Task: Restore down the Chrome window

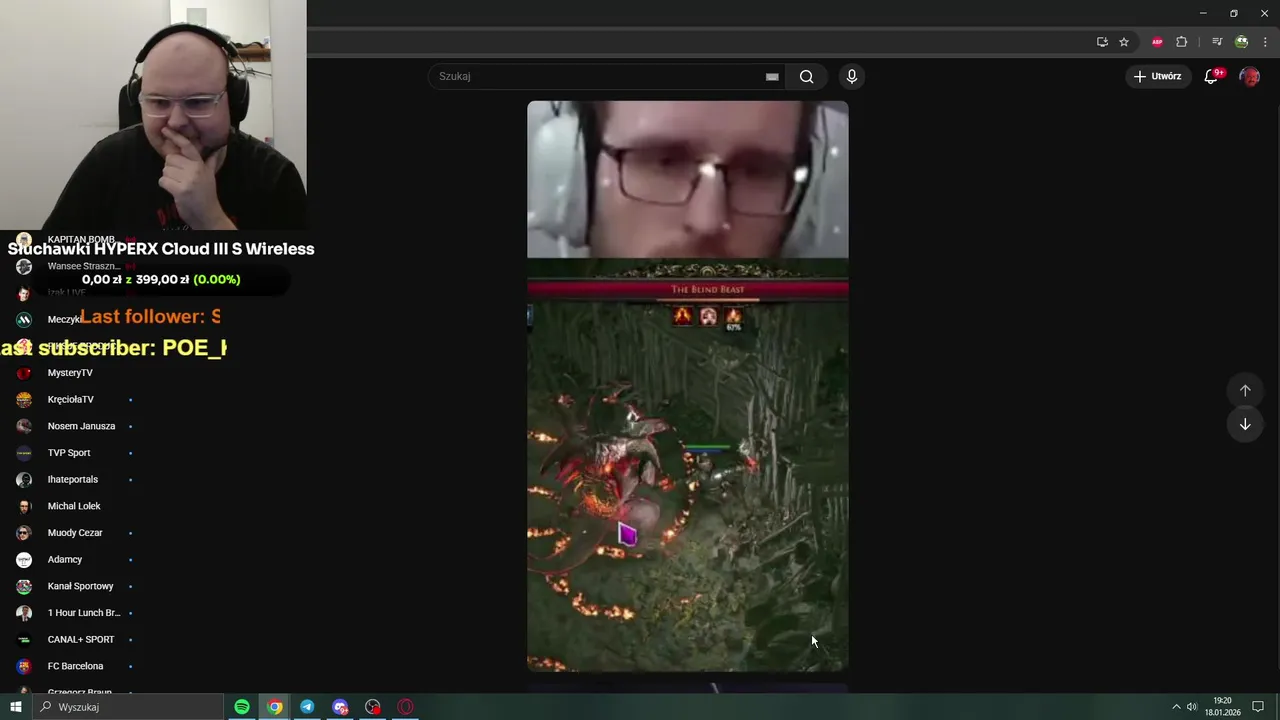Action: [1233, 13]
